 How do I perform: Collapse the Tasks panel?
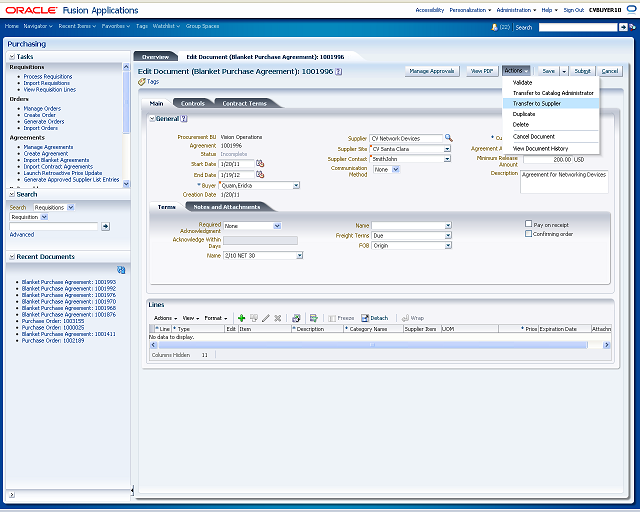point(12,57)
